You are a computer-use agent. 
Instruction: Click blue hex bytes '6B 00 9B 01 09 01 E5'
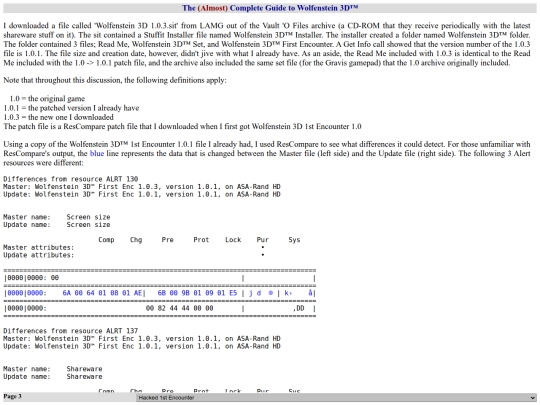click(197, 293)
